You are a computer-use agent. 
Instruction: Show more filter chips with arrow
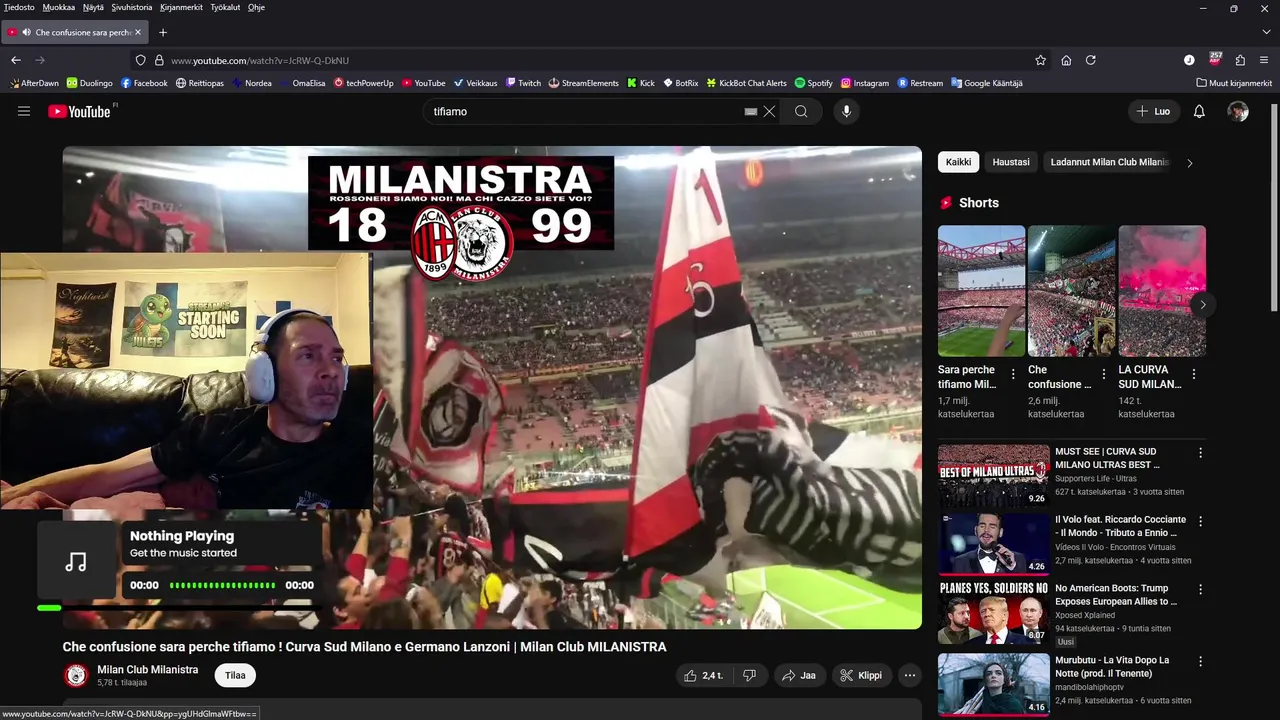pos(1189,162)
